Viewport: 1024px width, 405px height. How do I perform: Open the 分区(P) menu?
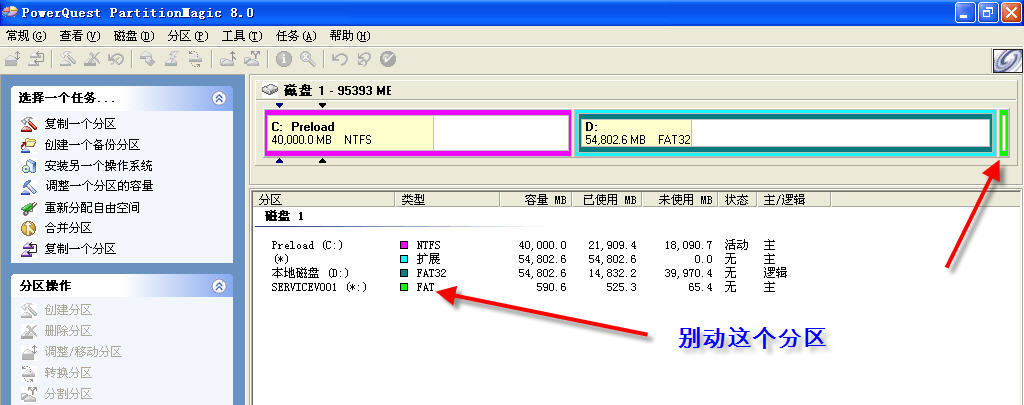point(188,36)
